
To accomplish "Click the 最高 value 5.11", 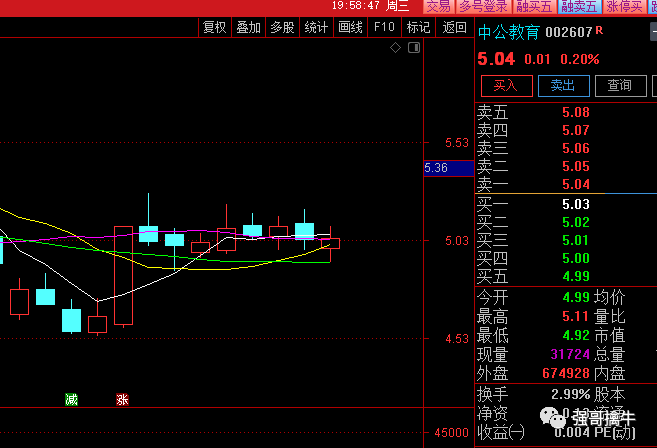I will pyautogui.click(x=576, y=316).
